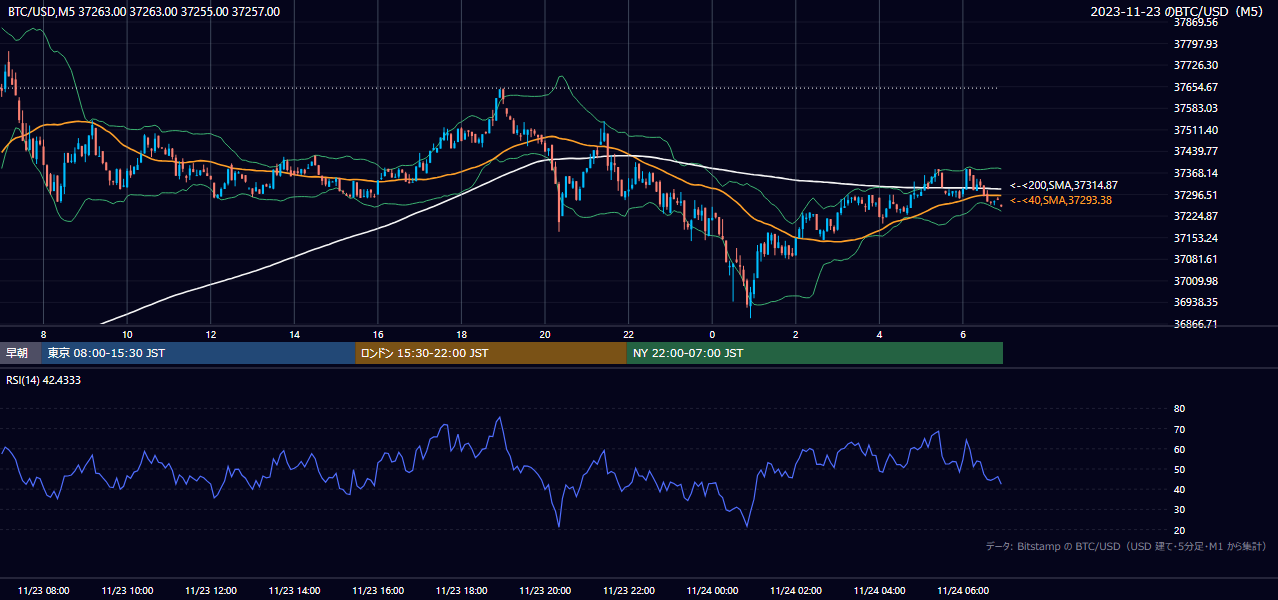Click the '11/23 12:00' time axis label
This screenshot has width=1278, height=600.
point(211,591)
